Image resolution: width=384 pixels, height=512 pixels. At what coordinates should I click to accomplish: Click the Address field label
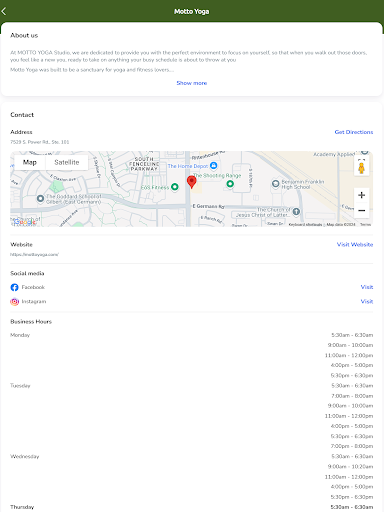[x=21, y=132]
